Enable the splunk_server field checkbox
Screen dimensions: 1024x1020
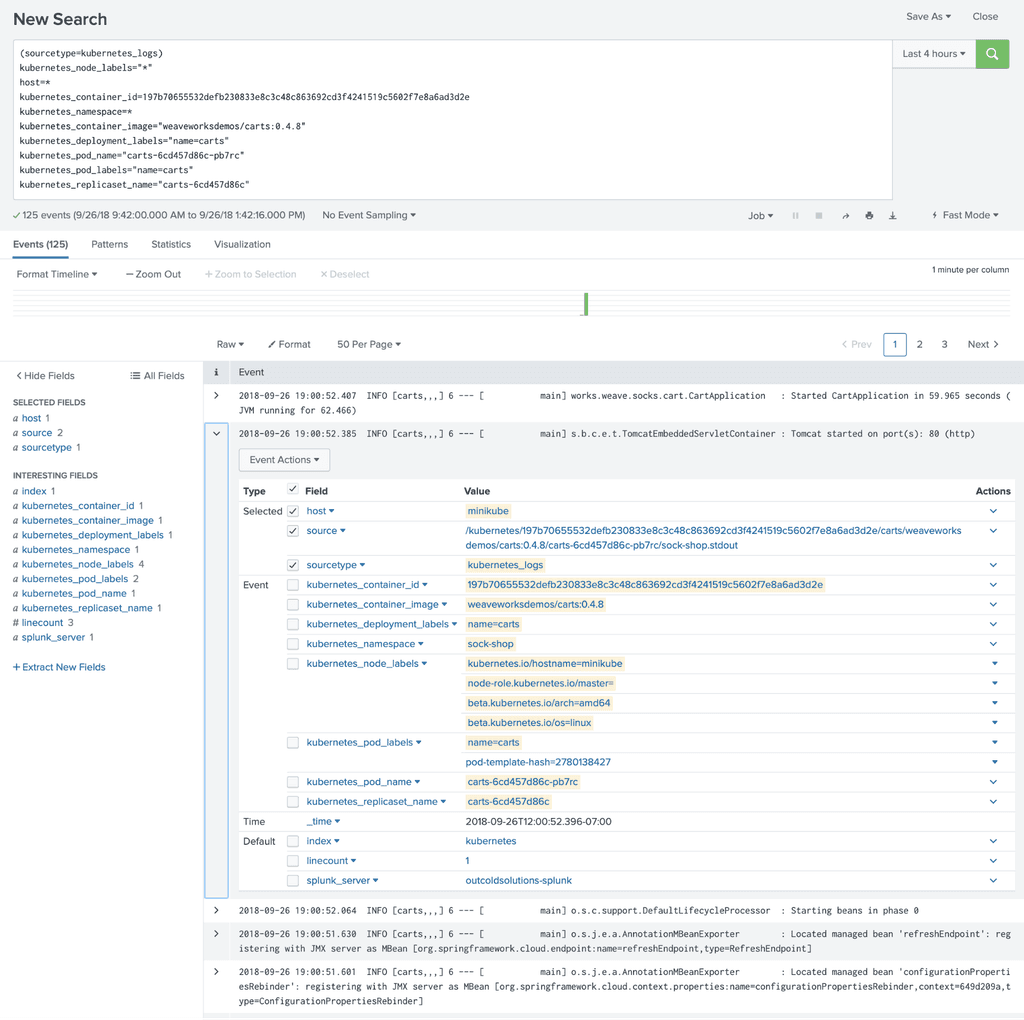click(293, 881)
